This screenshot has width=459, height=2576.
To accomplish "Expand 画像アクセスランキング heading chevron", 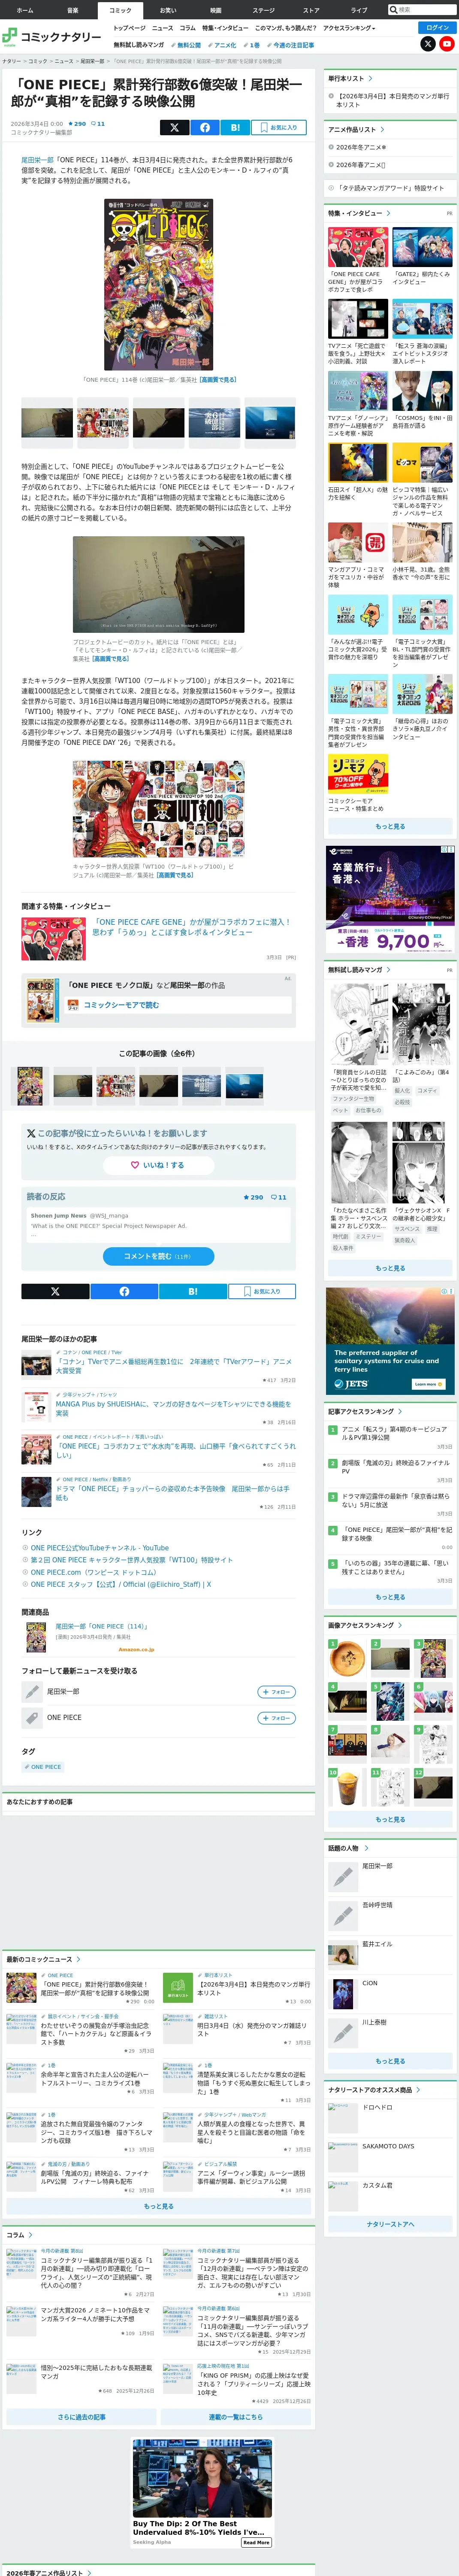I will click(399, 1626).
